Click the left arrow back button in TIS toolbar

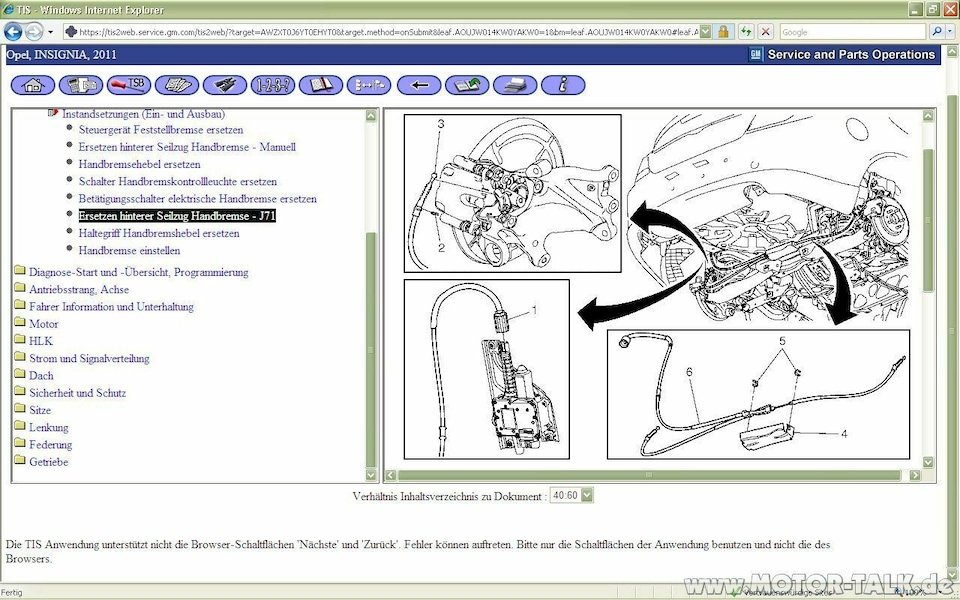click(x=419, y=85)
